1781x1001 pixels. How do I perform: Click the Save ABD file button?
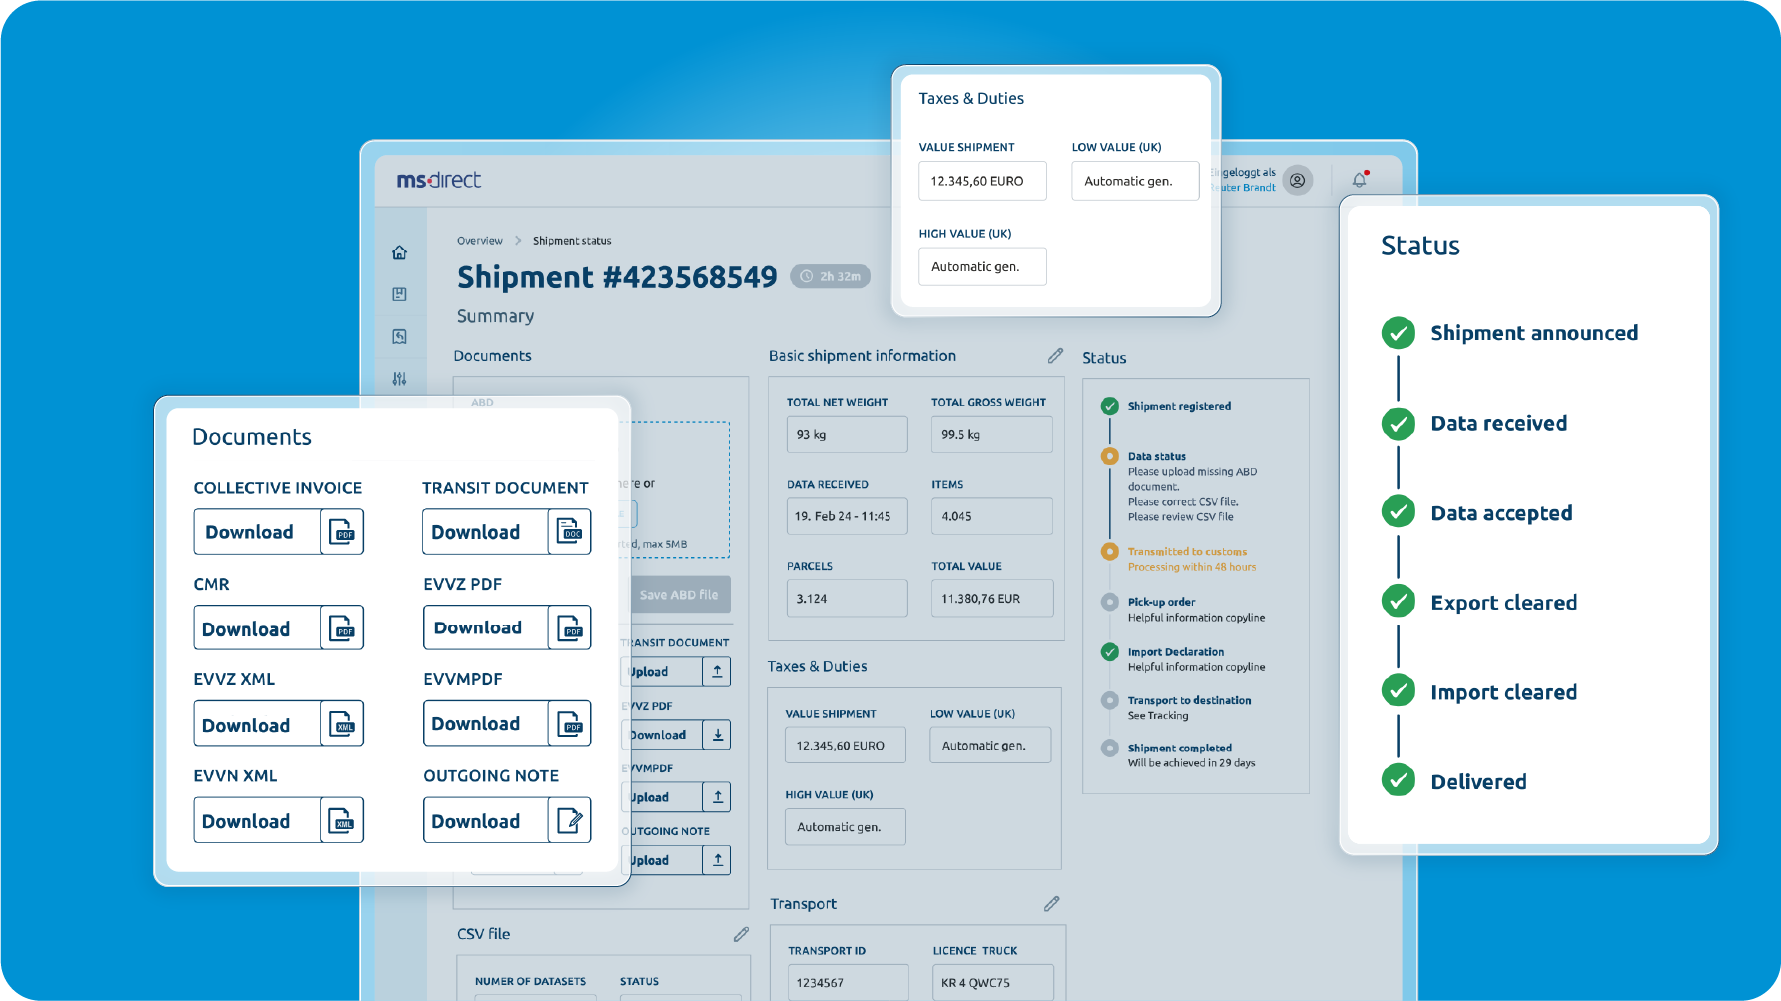(680, 595)
